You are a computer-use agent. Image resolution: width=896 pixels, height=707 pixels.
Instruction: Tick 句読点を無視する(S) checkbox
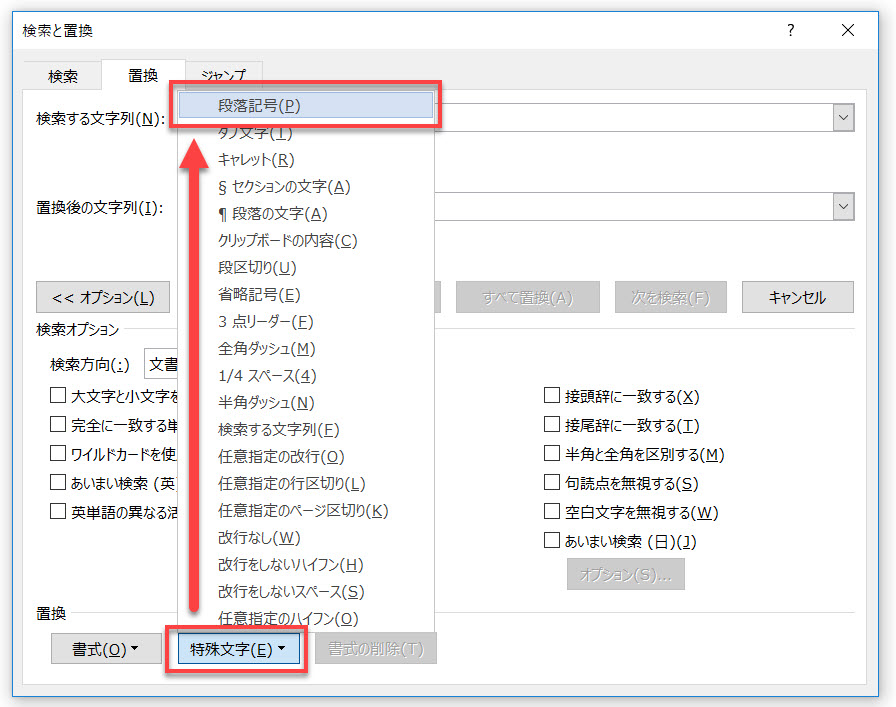pos(552,483)
